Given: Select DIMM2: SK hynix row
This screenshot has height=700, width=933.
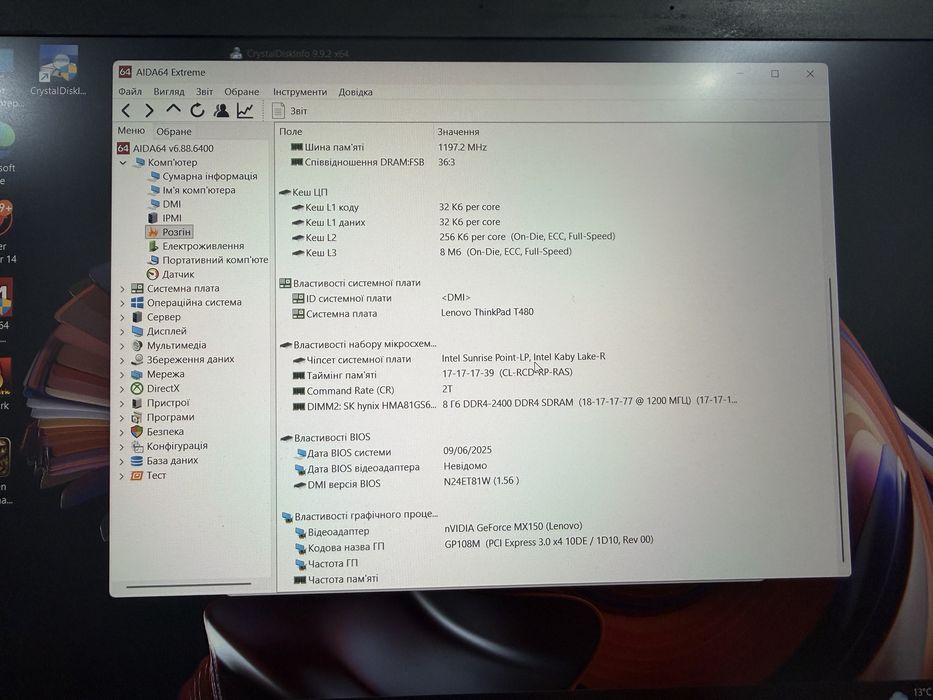Looking at the screenshot, I should click(x=515, y=405).
